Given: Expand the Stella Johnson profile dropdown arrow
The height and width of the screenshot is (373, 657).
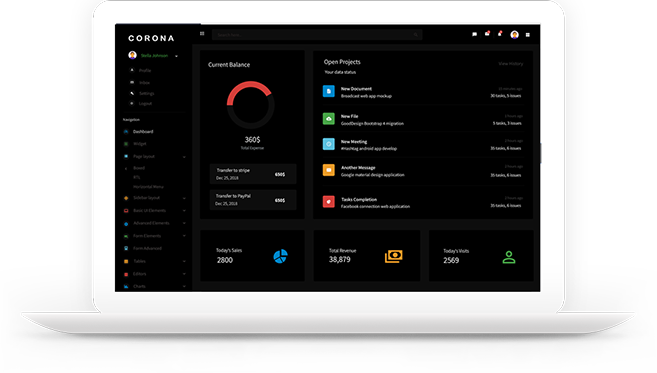Looking at the screenshot, I should coord(176,56).
